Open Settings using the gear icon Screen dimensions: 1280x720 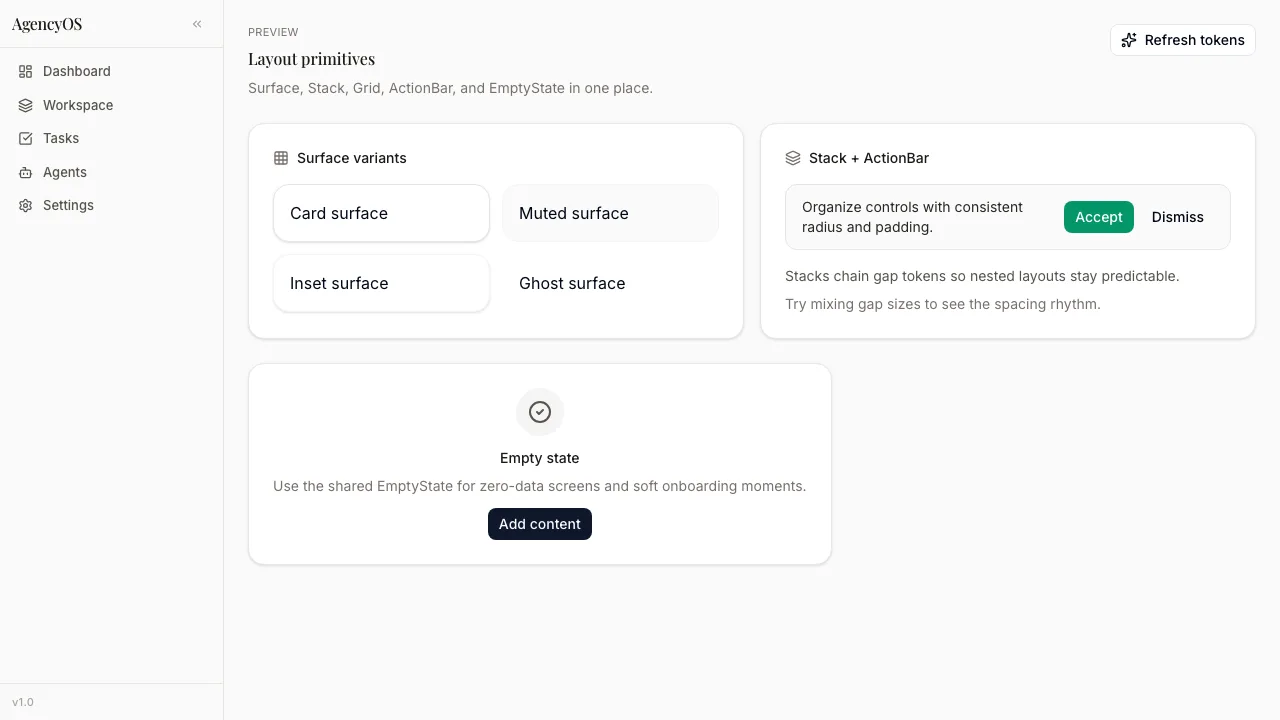point(25,205)
